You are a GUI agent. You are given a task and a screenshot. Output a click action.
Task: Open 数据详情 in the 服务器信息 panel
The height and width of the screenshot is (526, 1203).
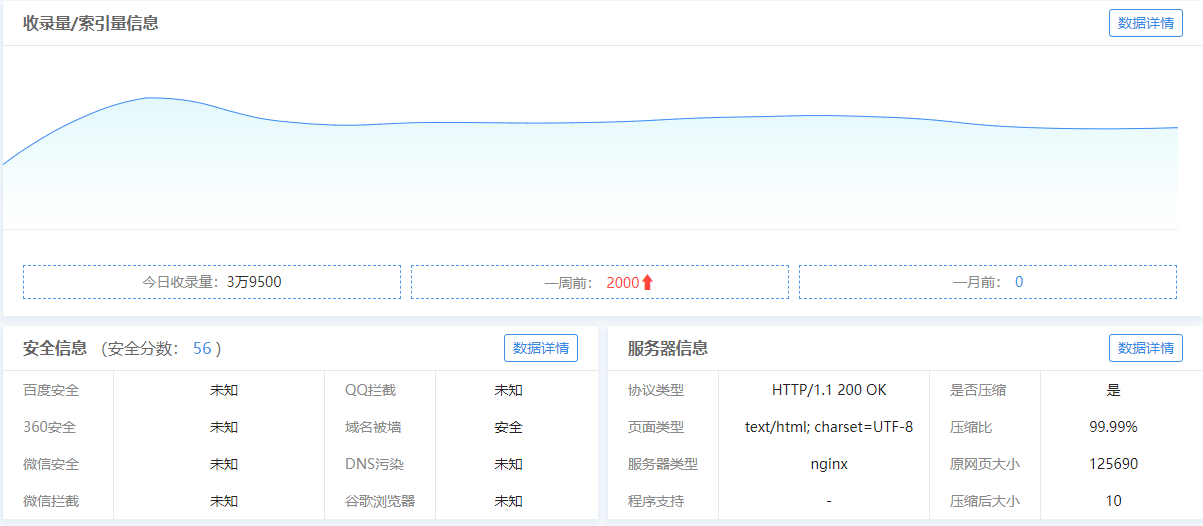[1145, 348]
